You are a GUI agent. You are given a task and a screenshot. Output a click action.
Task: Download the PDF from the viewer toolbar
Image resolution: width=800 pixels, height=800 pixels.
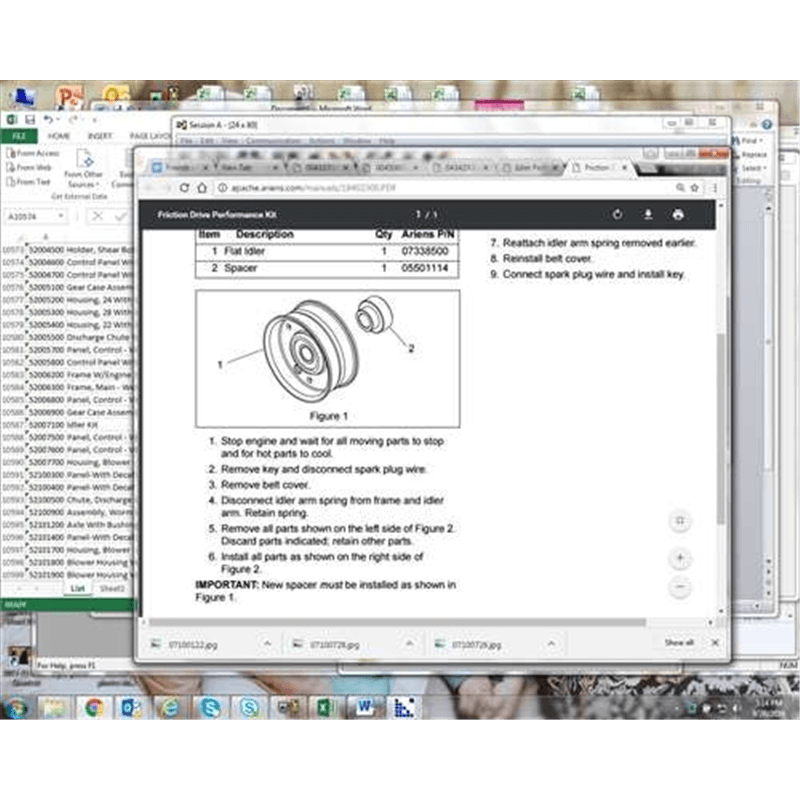pyautogui.click(x=648, y=215)
